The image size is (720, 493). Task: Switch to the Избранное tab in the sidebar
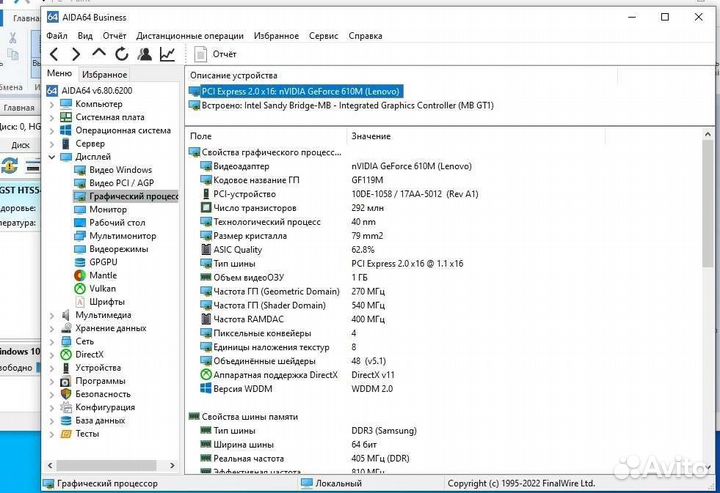[x=104, y=74]
